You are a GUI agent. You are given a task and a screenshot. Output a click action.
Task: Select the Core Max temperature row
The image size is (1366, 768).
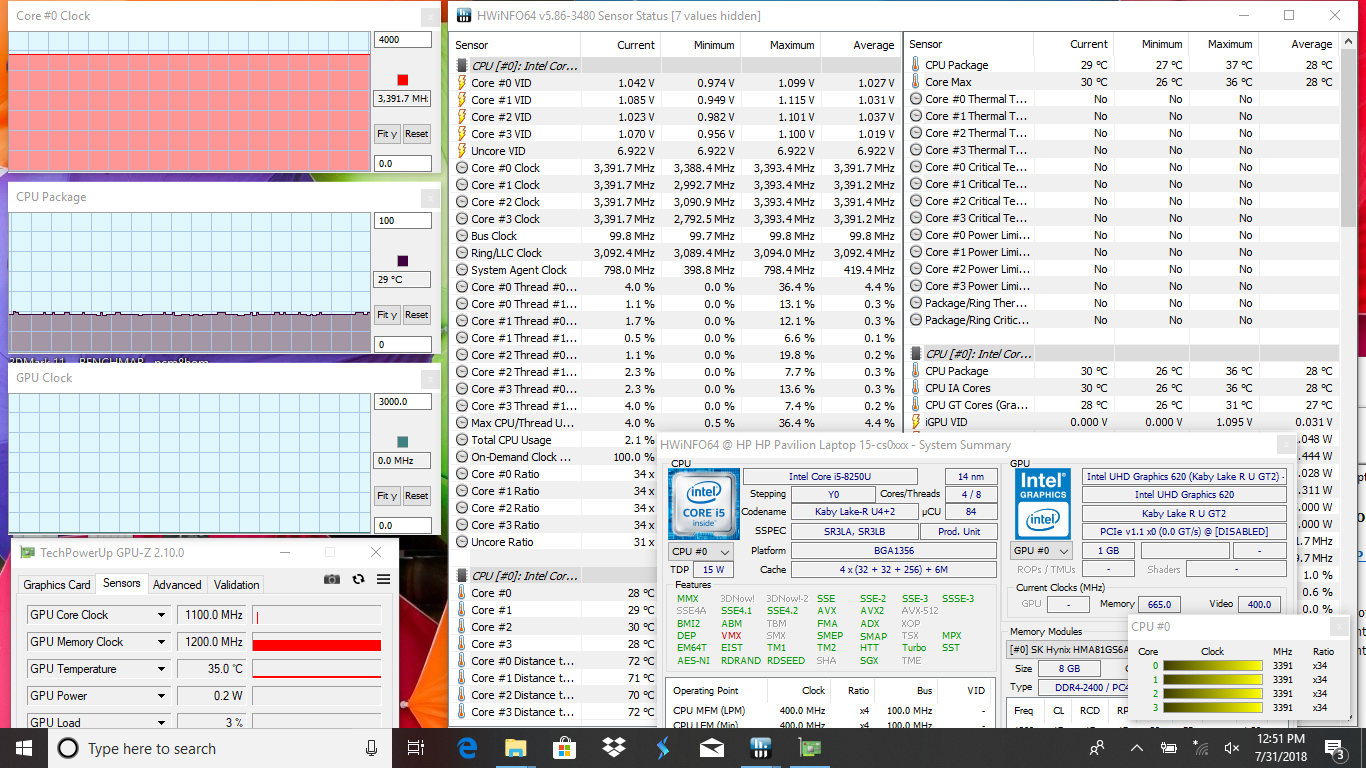[x=1122, y=82]
